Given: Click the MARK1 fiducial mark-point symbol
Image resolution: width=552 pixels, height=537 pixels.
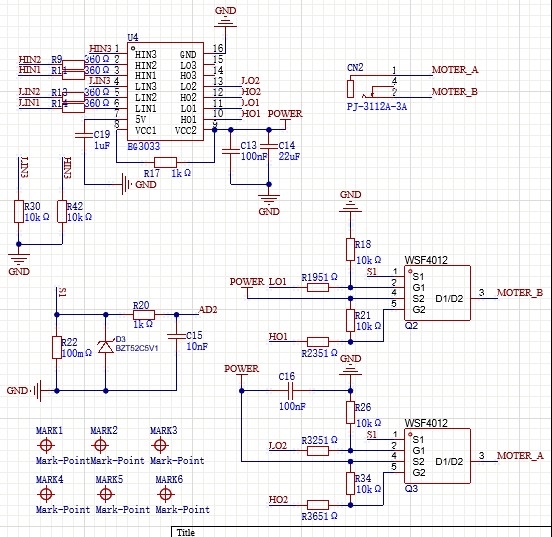Looking at the screenshot, I should 45,445.
